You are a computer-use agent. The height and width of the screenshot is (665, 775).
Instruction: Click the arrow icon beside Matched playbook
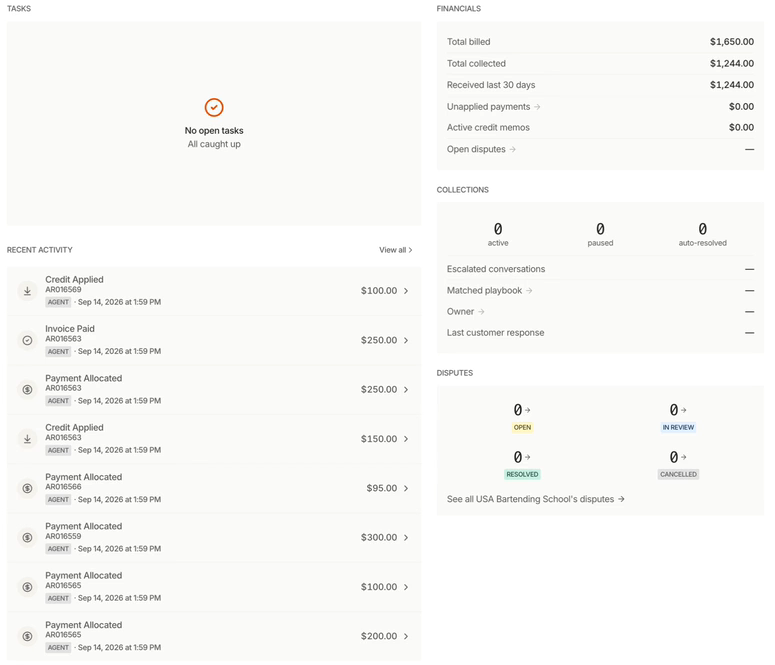pyautogui.click(x=529, y=291)
